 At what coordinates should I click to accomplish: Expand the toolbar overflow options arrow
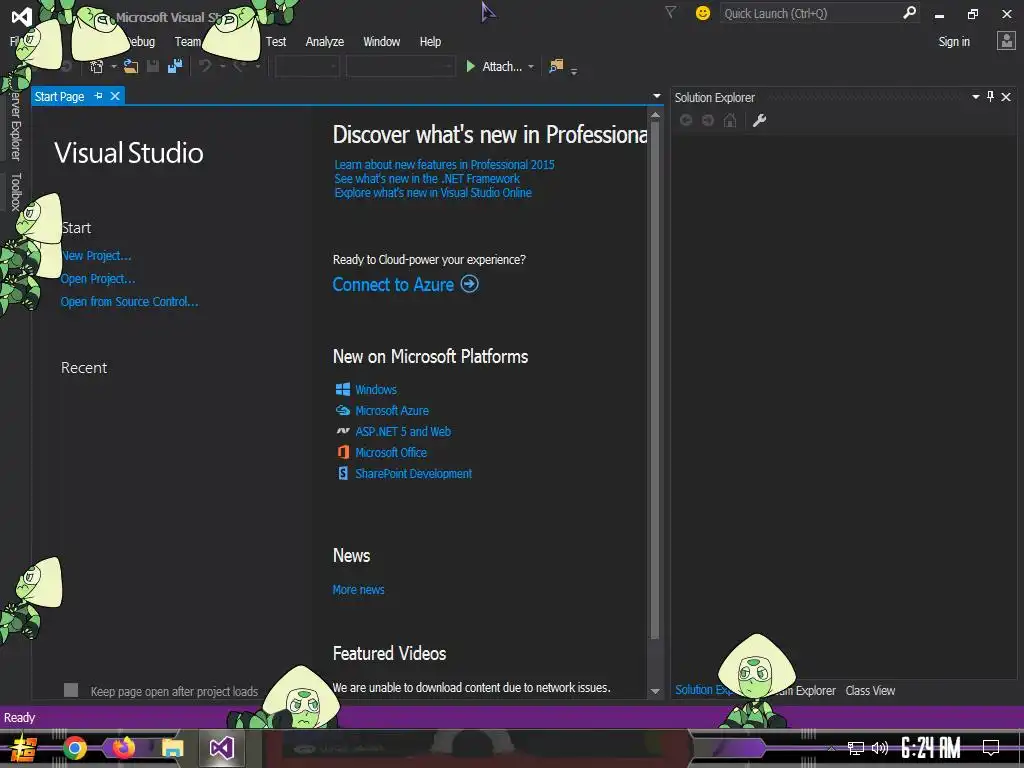[x=574, y=71]
